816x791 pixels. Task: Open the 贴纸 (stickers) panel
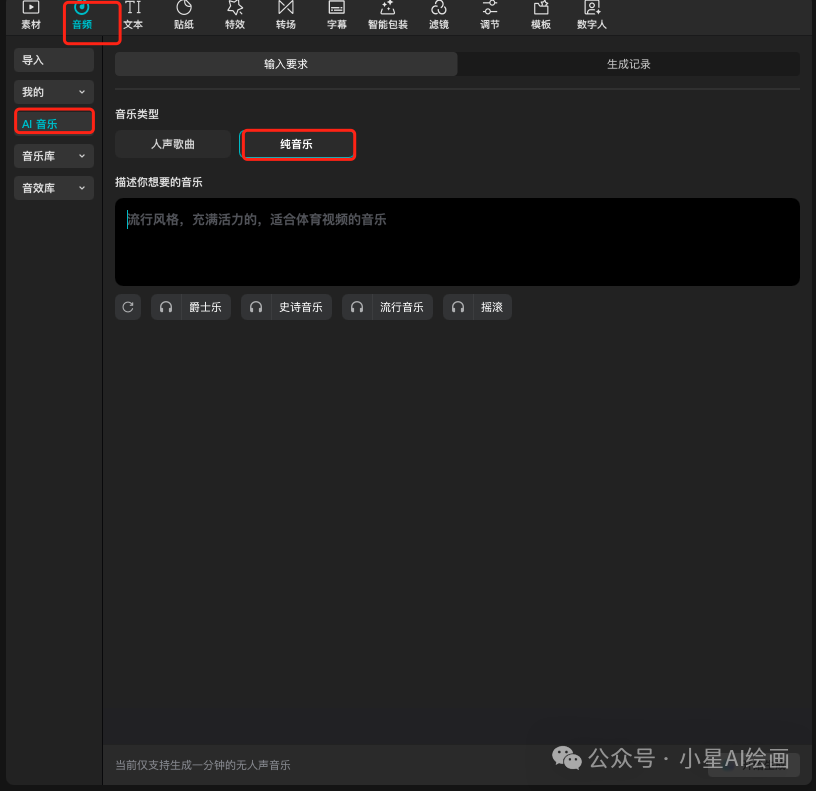coord(183,16)
